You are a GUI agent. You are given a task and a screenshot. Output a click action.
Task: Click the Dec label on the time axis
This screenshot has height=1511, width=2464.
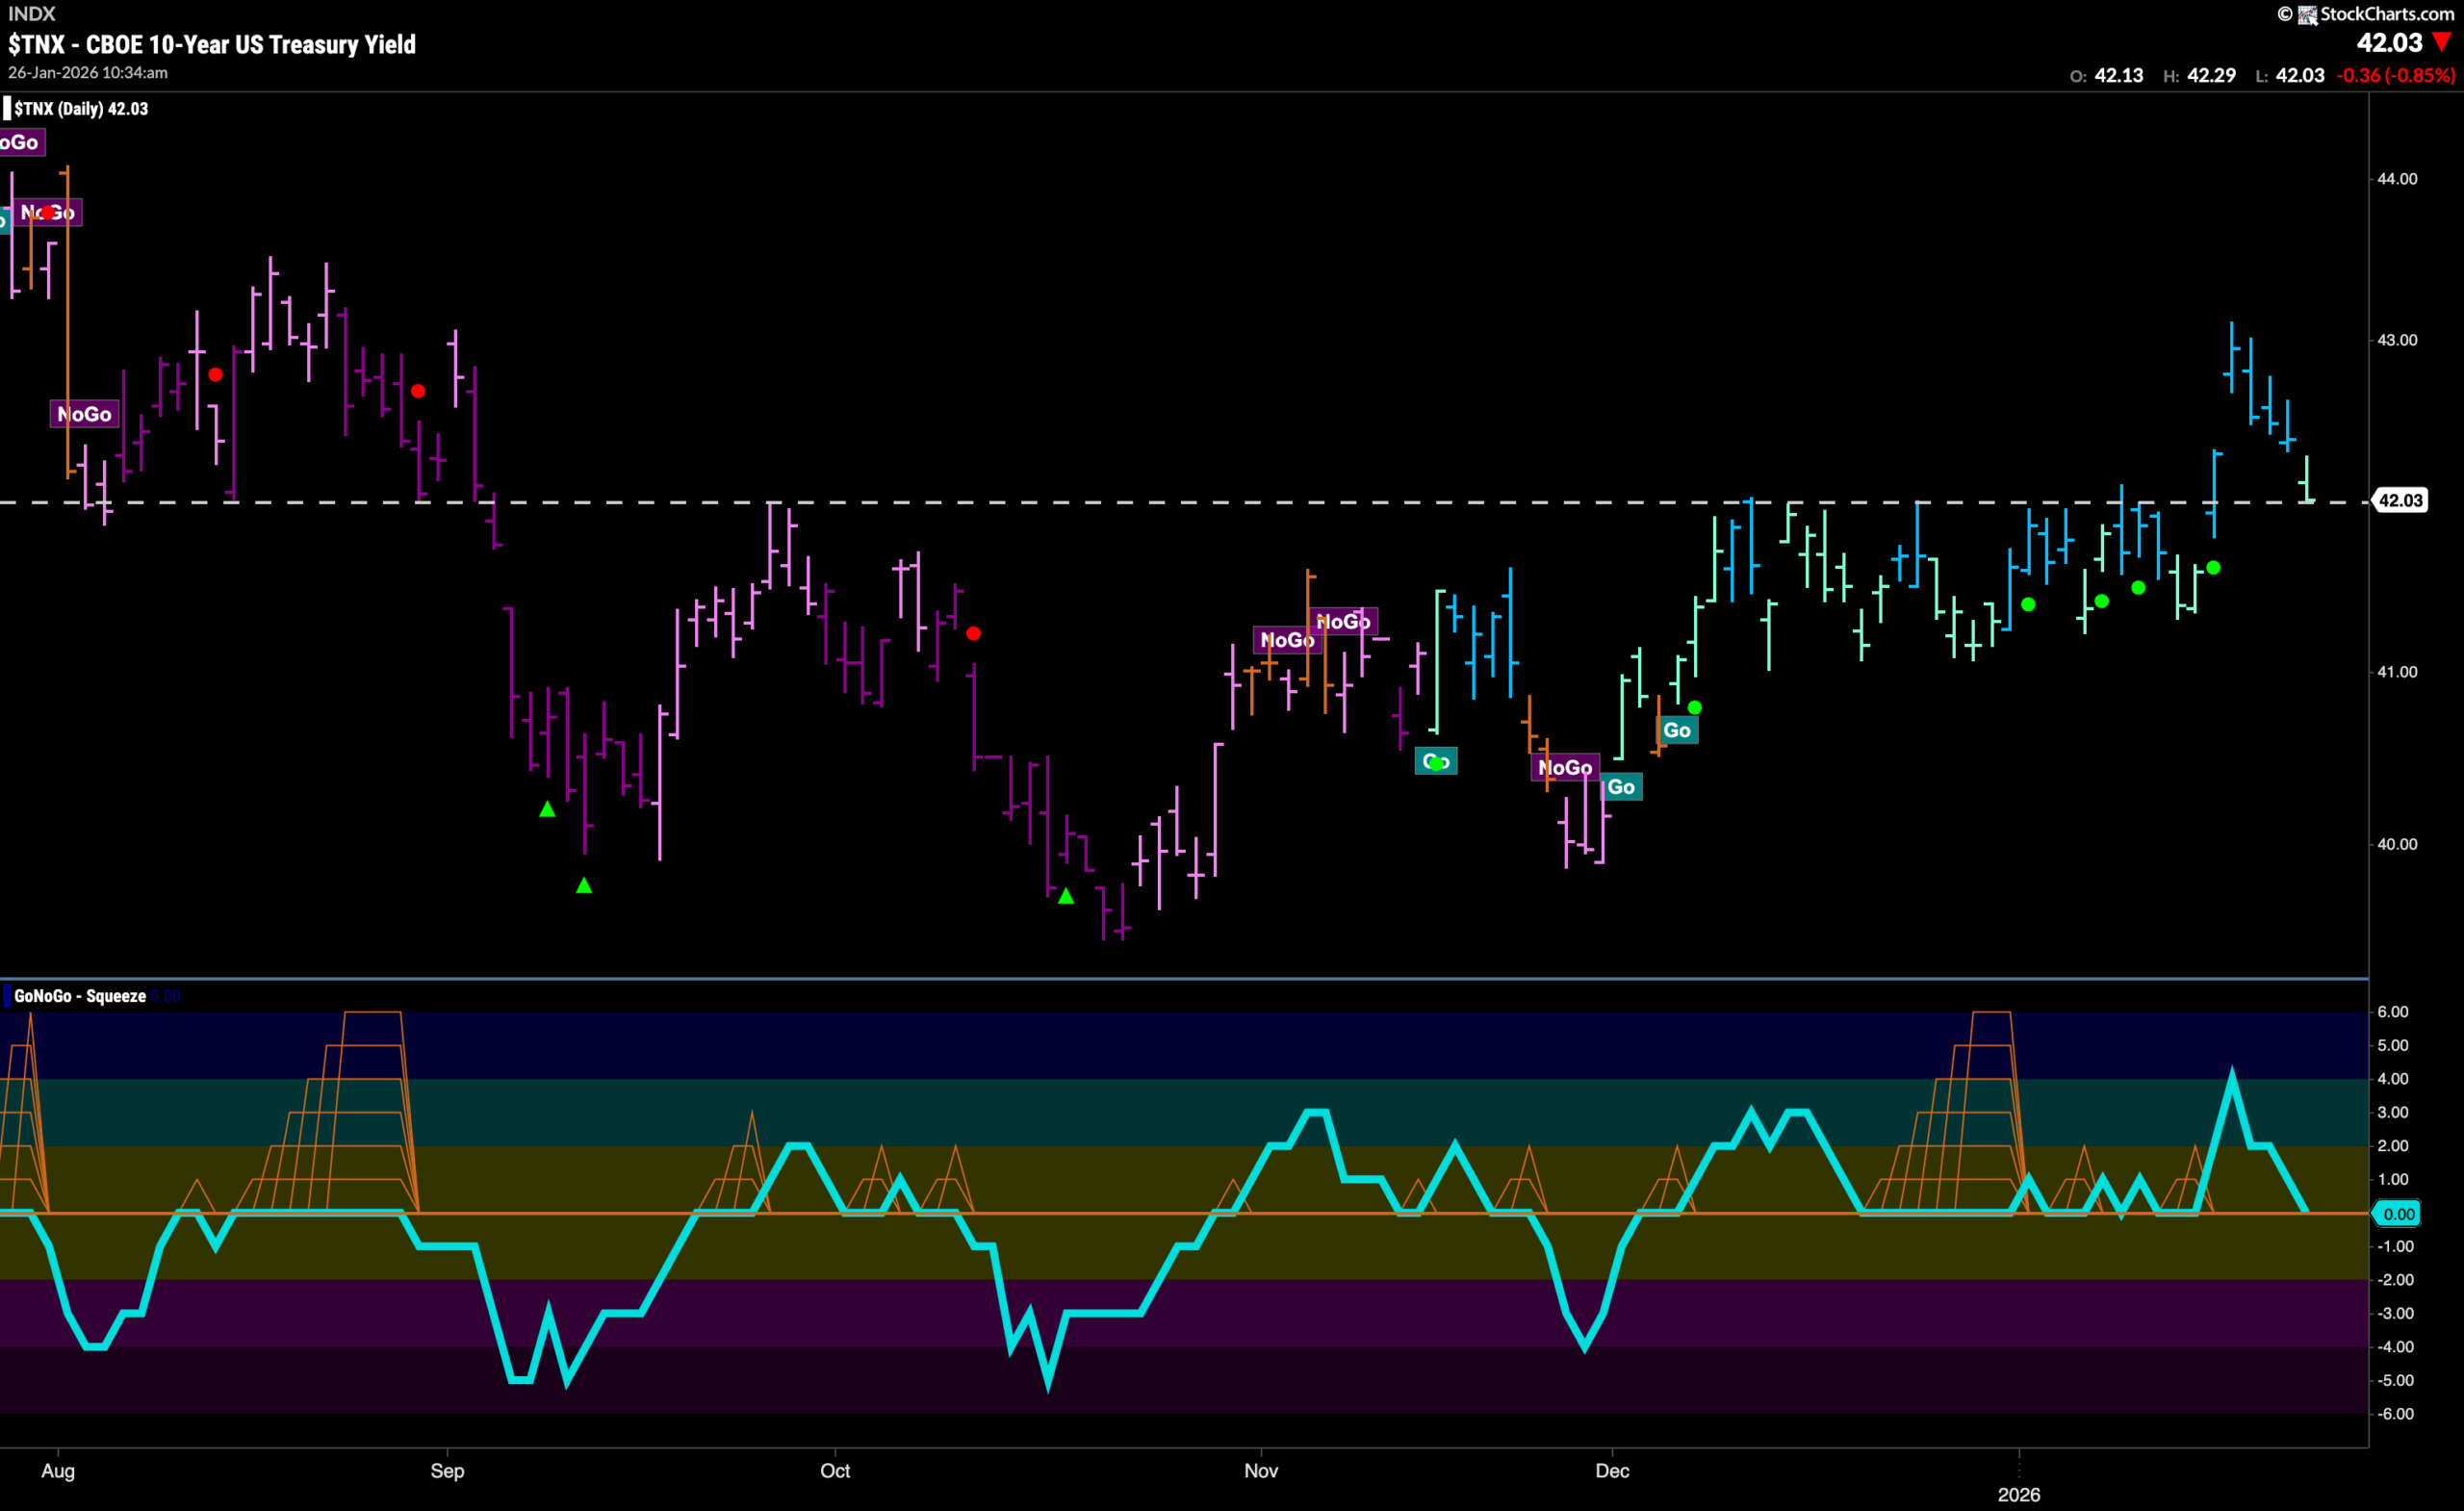(1612, 1471)
